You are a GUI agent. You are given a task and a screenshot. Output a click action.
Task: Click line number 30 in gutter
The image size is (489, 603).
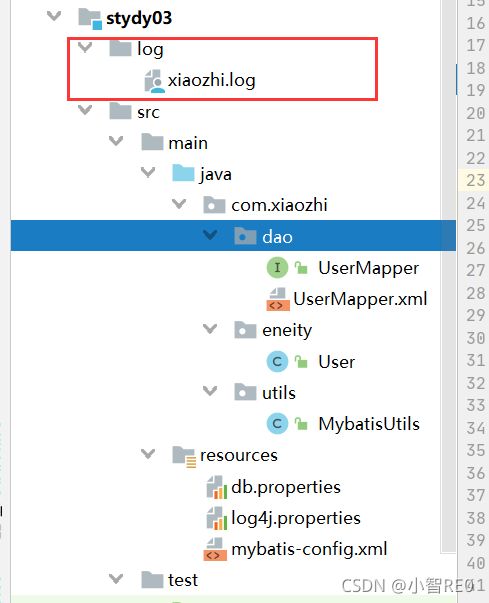[476, 338]
